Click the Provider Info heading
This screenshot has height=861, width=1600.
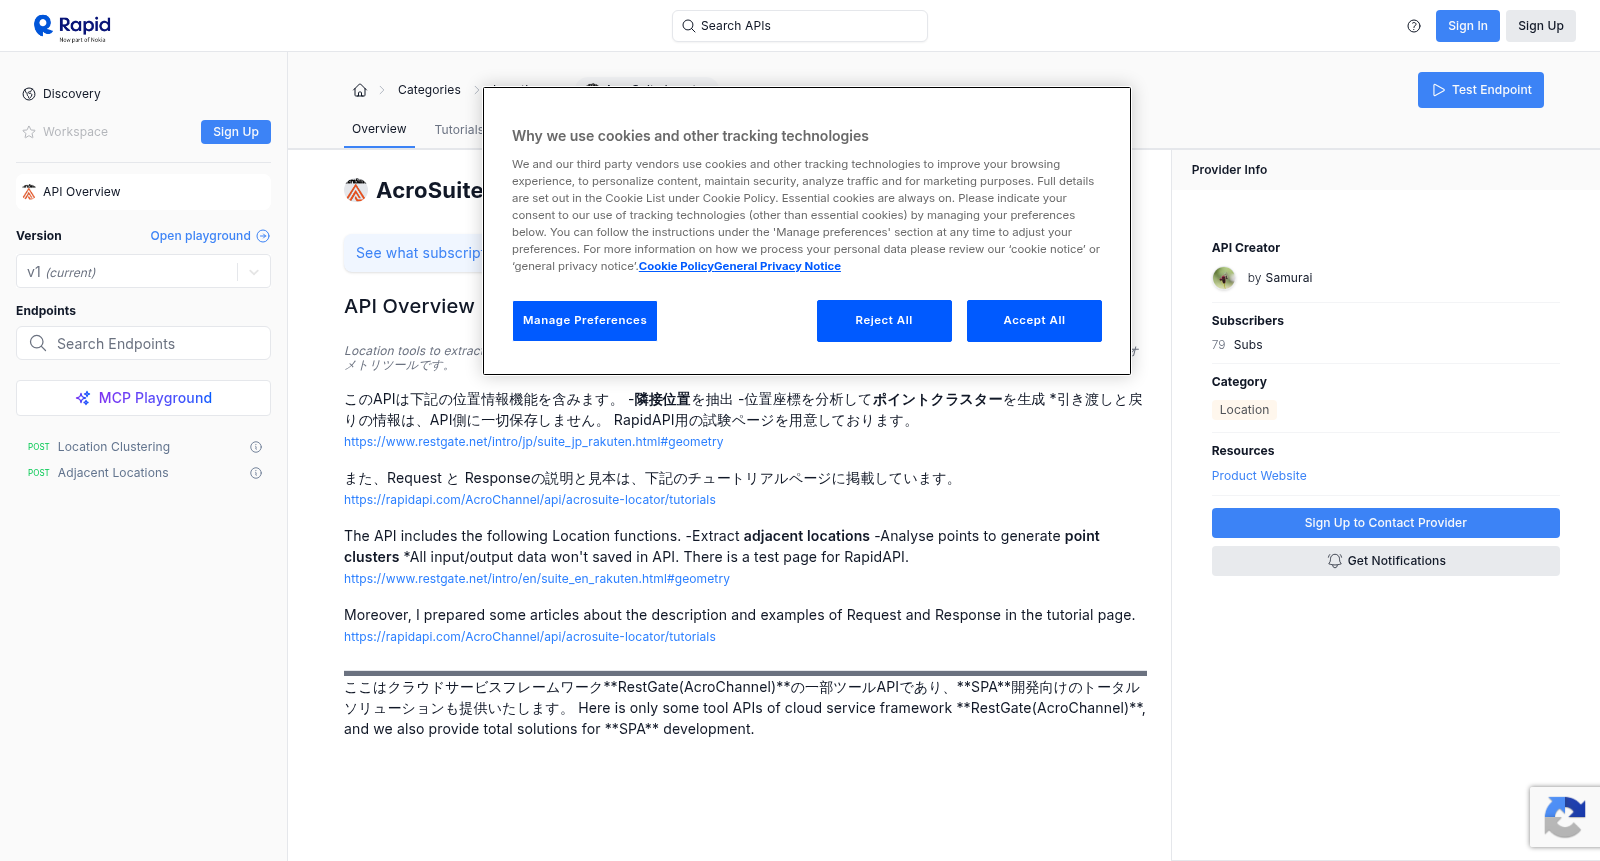[1229, 170]
